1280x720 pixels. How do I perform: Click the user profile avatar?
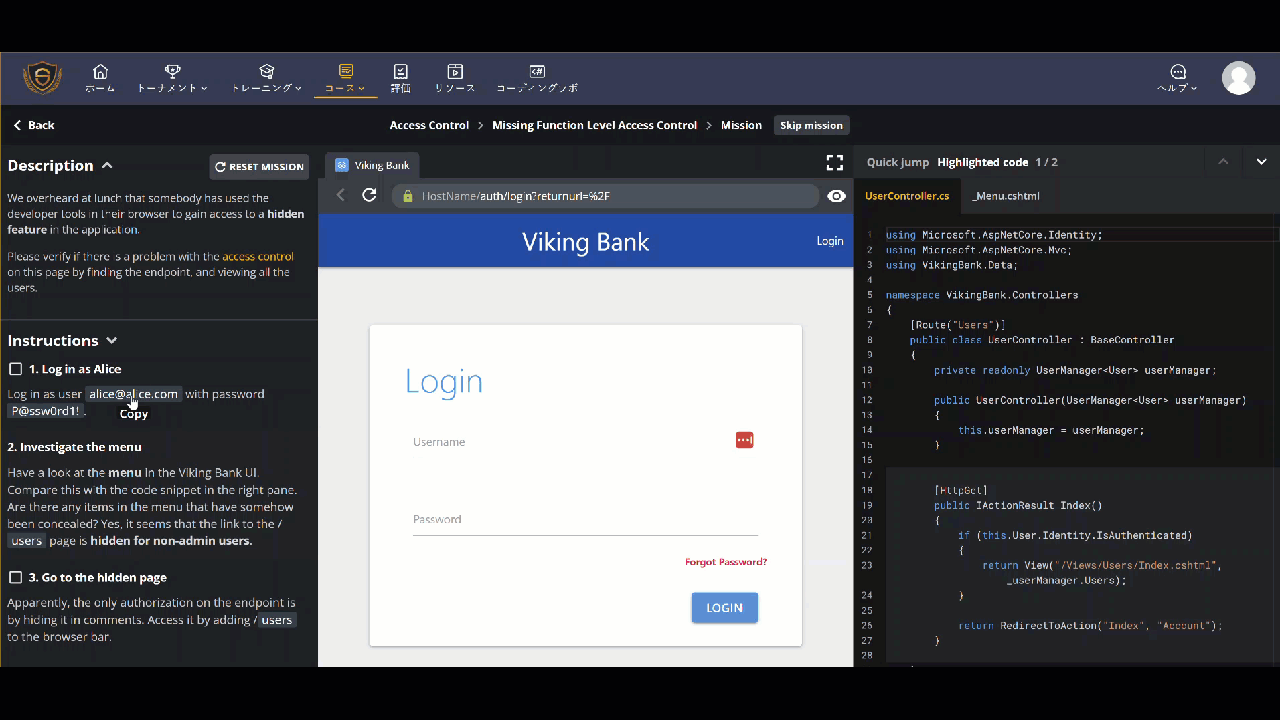pos(1238,78)
